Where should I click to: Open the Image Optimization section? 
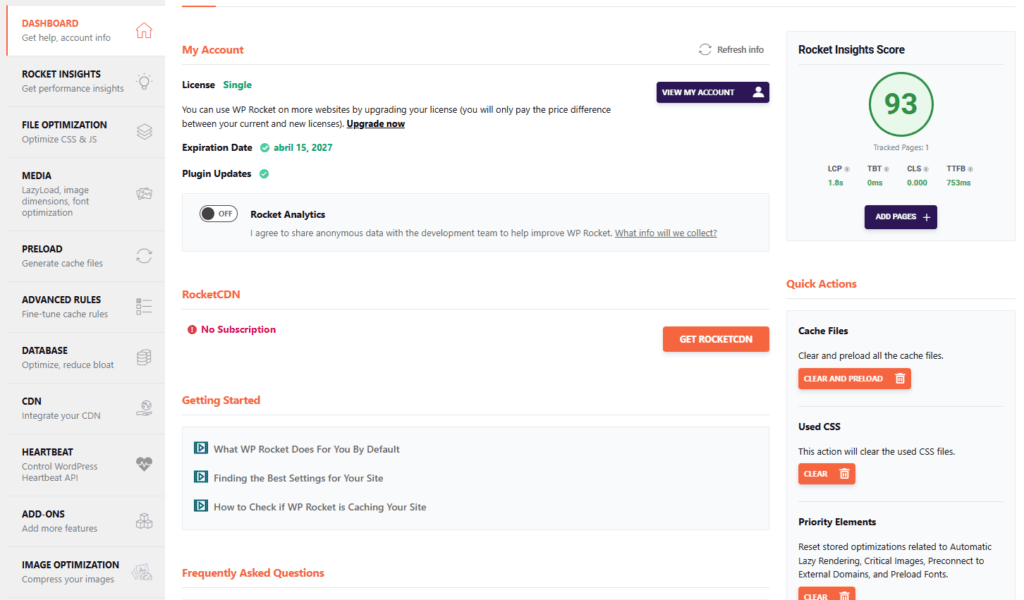86,572
